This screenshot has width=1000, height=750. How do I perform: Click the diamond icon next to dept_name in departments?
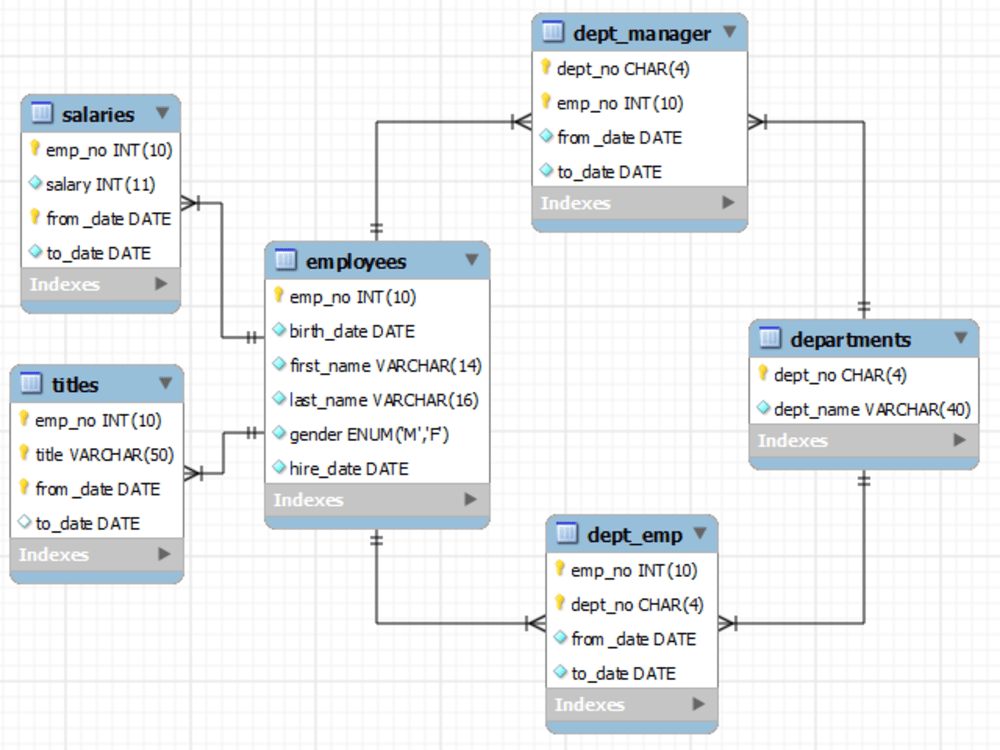pos(764,409)
